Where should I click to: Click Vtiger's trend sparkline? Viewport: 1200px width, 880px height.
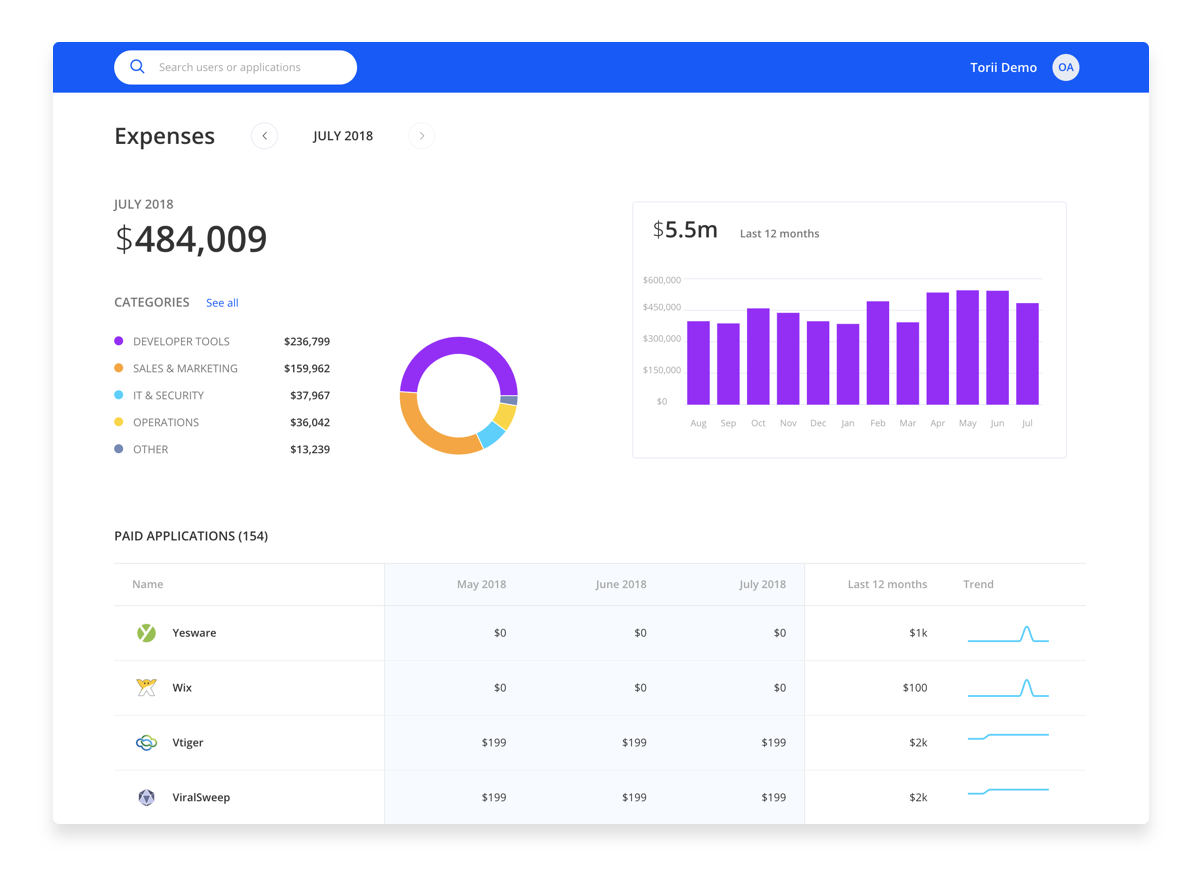1008,737
